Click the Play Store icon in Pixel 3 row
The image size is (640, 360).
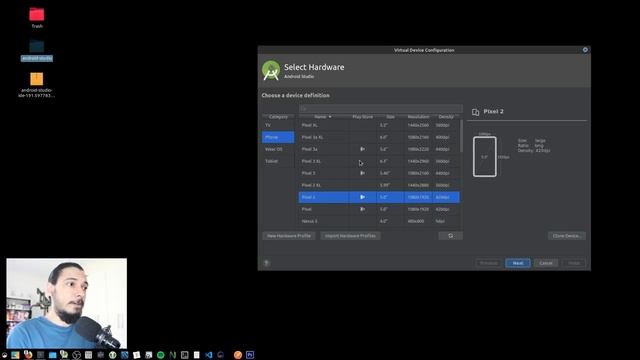click(362, 173)
